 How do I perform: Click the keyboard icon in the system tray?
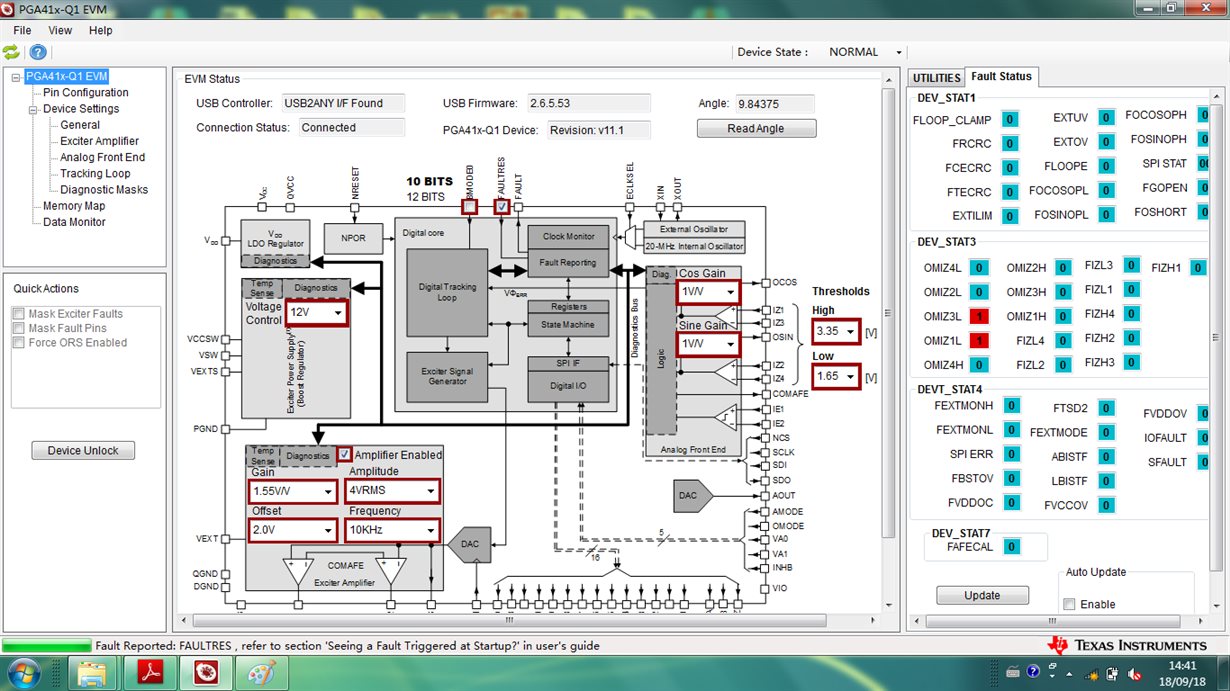point(1013,671)
